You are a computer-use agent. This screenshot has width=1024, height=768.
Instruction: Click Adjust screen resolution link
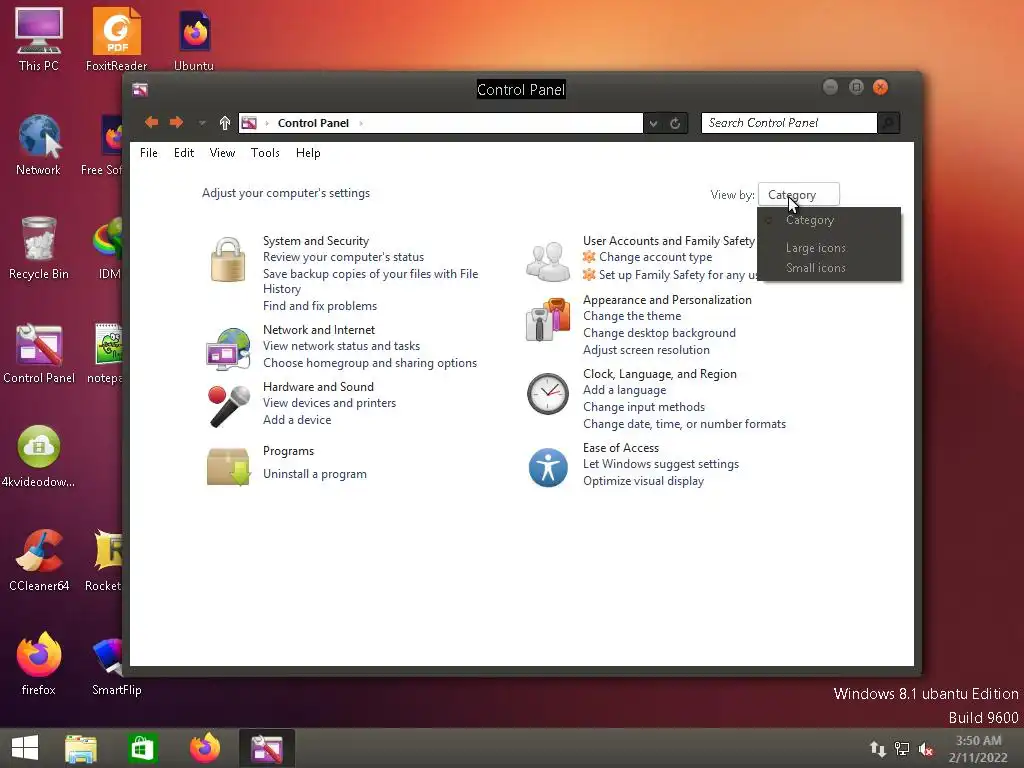coord(647,350)
